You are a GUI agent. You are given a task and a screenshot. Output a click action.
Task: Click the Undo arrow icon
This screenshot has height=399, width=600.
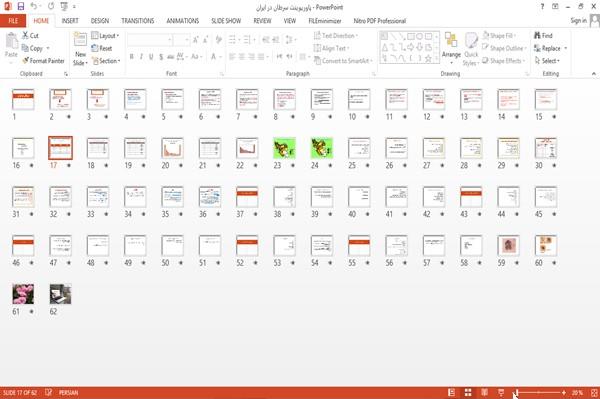click(34, 7)
